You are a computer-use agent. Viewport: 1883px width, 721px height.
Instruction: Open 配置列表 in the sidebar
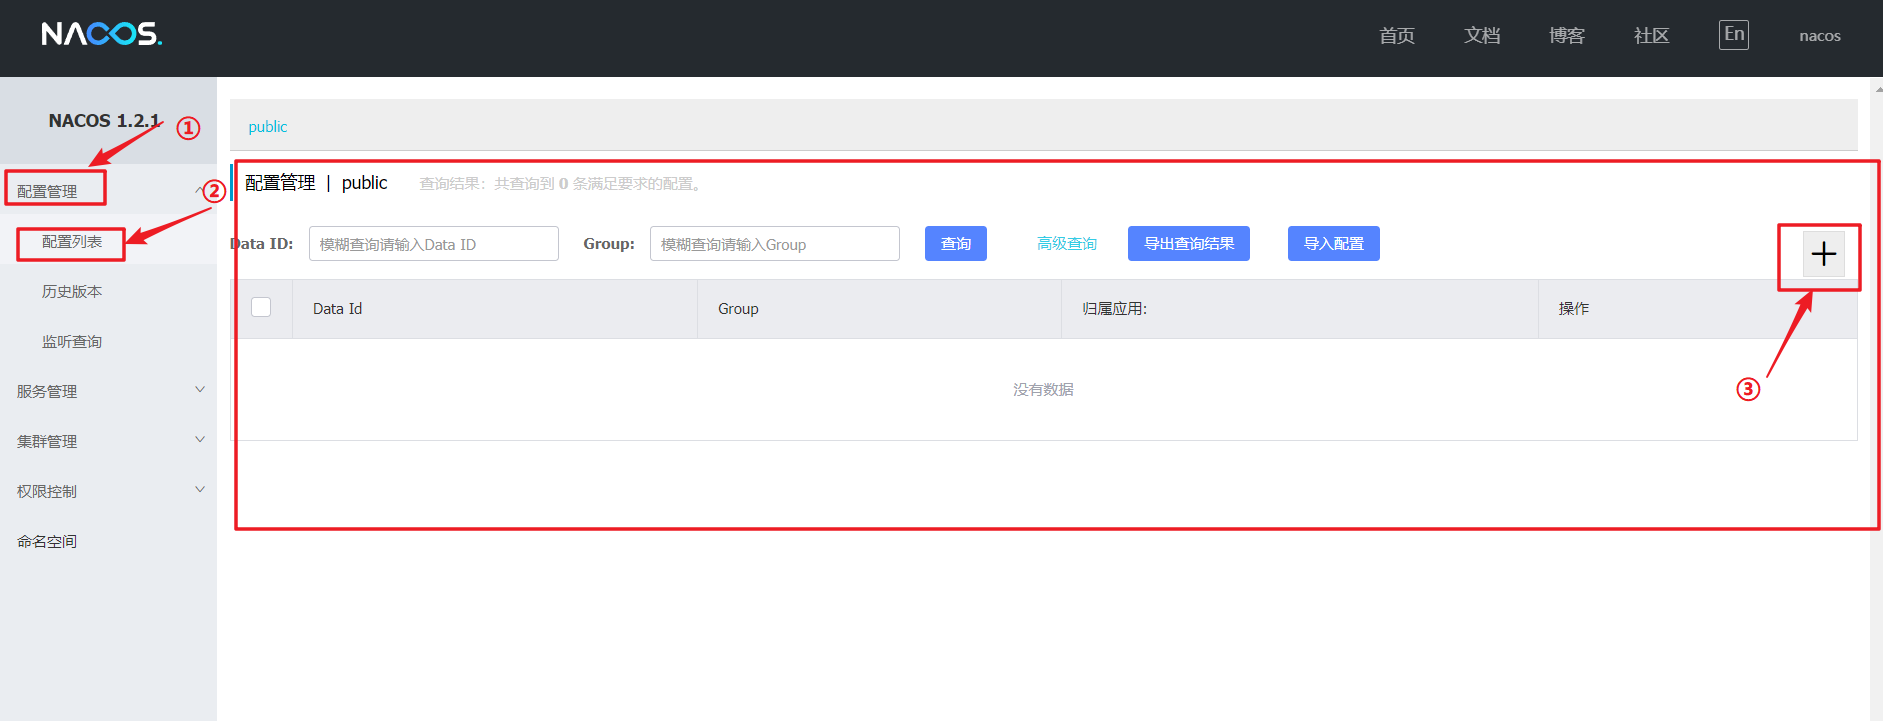point(72,242)
